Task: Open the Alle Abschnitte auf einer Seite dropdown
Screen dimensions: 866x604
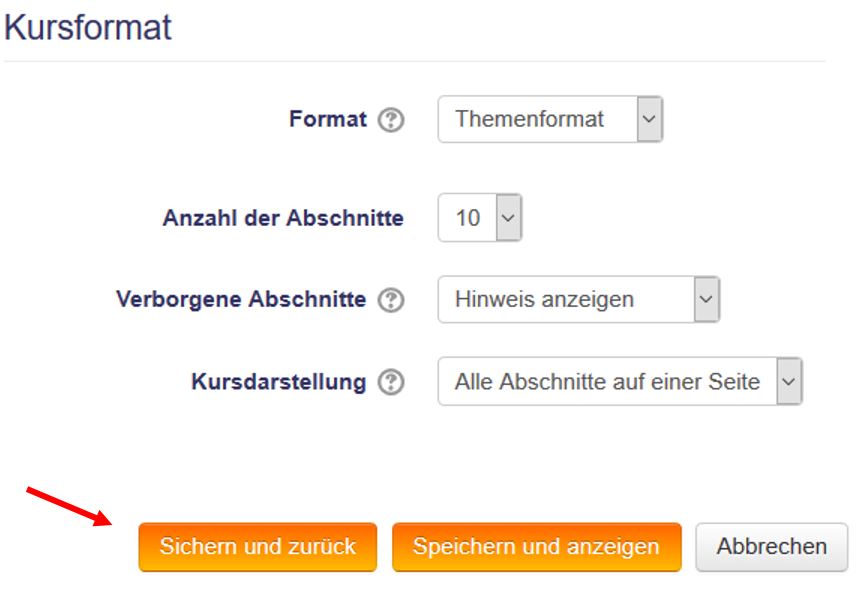Action: tap(607, 382)
